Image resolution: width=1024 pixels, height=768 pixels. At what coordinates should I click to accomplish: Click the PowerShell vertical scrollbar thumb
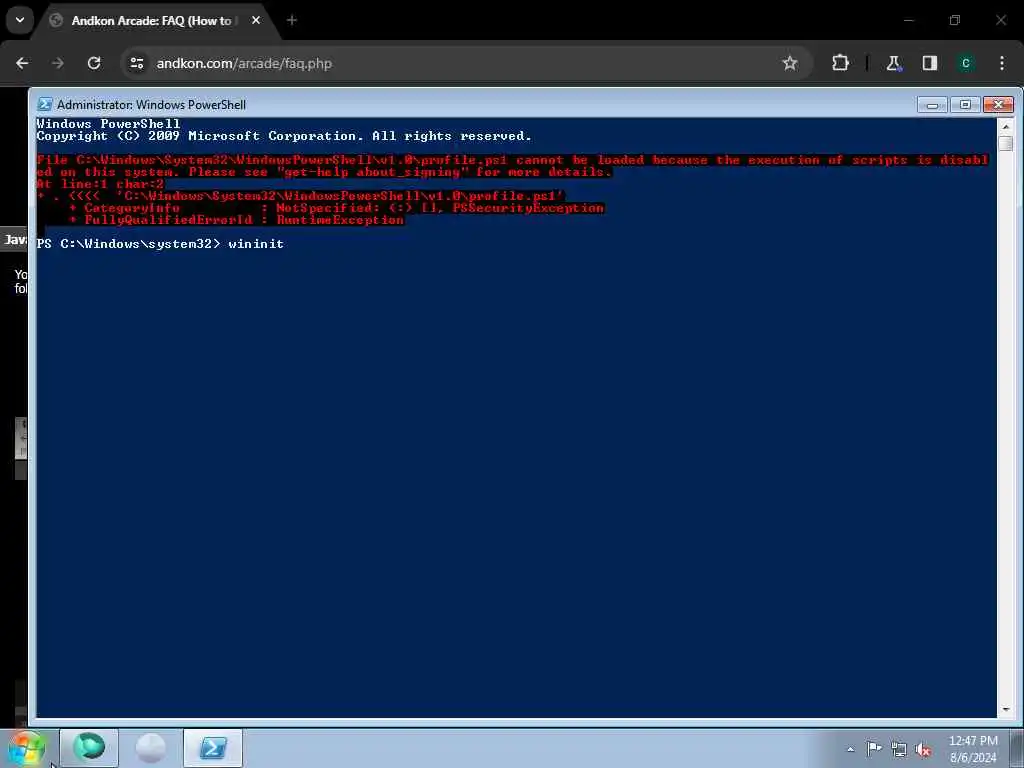pyautogui.click(x=1006, y=142)
